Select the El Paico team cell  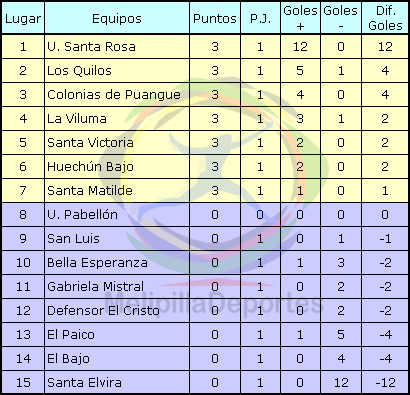pyautogui.click(x=71, y=335)
